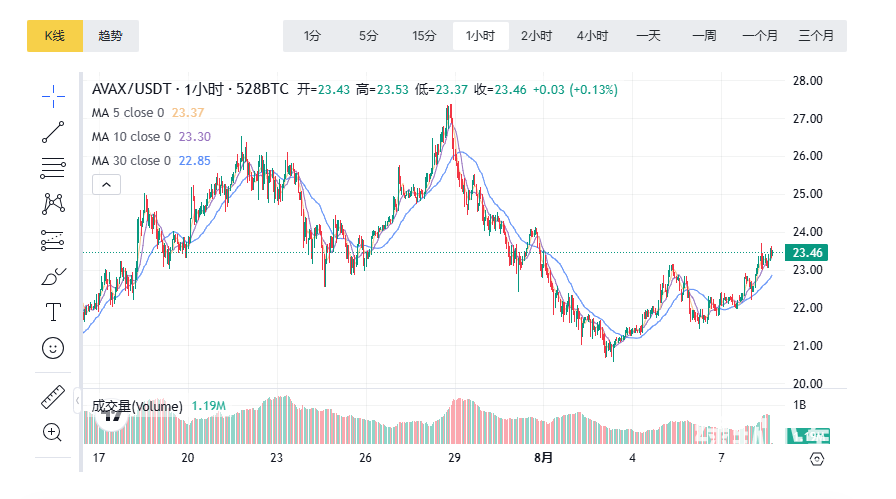Set timeframe to 15分
Screen dimensions: 896x499
[x=424, y=36]
